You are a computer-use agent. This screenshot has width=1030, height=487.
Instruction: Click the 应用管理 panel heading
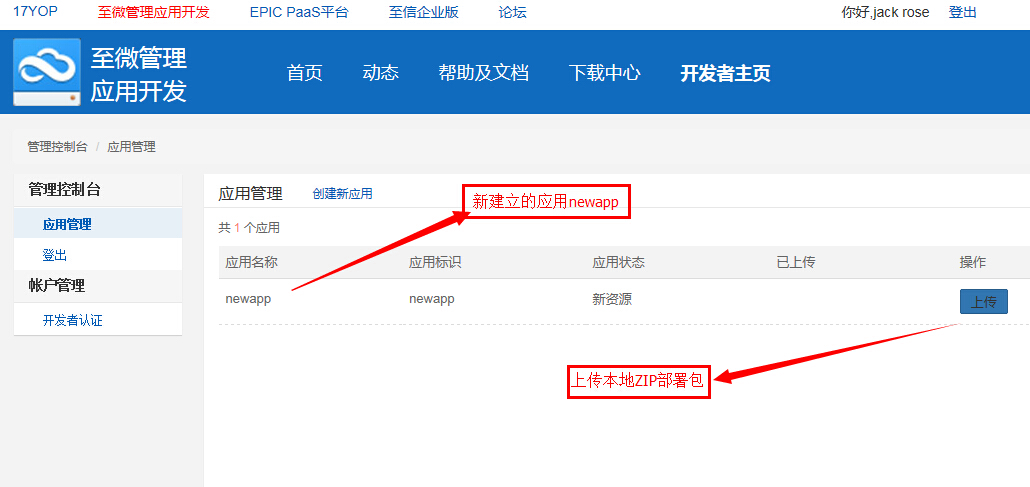[250, 193]
